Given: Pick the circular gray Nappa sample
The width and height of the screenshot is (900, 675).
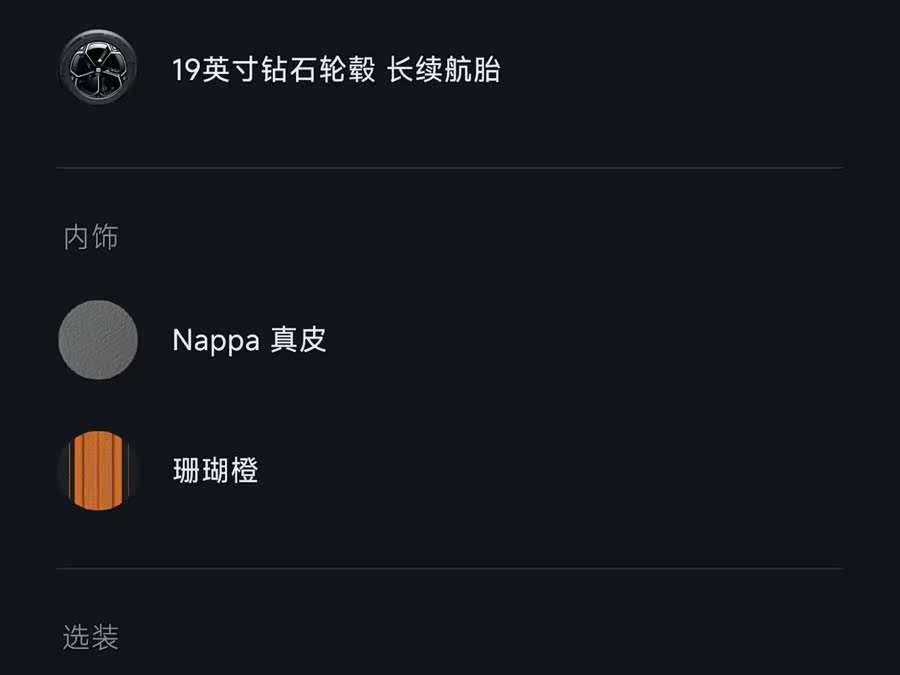Looking at the screenshot, I should 97,340.
